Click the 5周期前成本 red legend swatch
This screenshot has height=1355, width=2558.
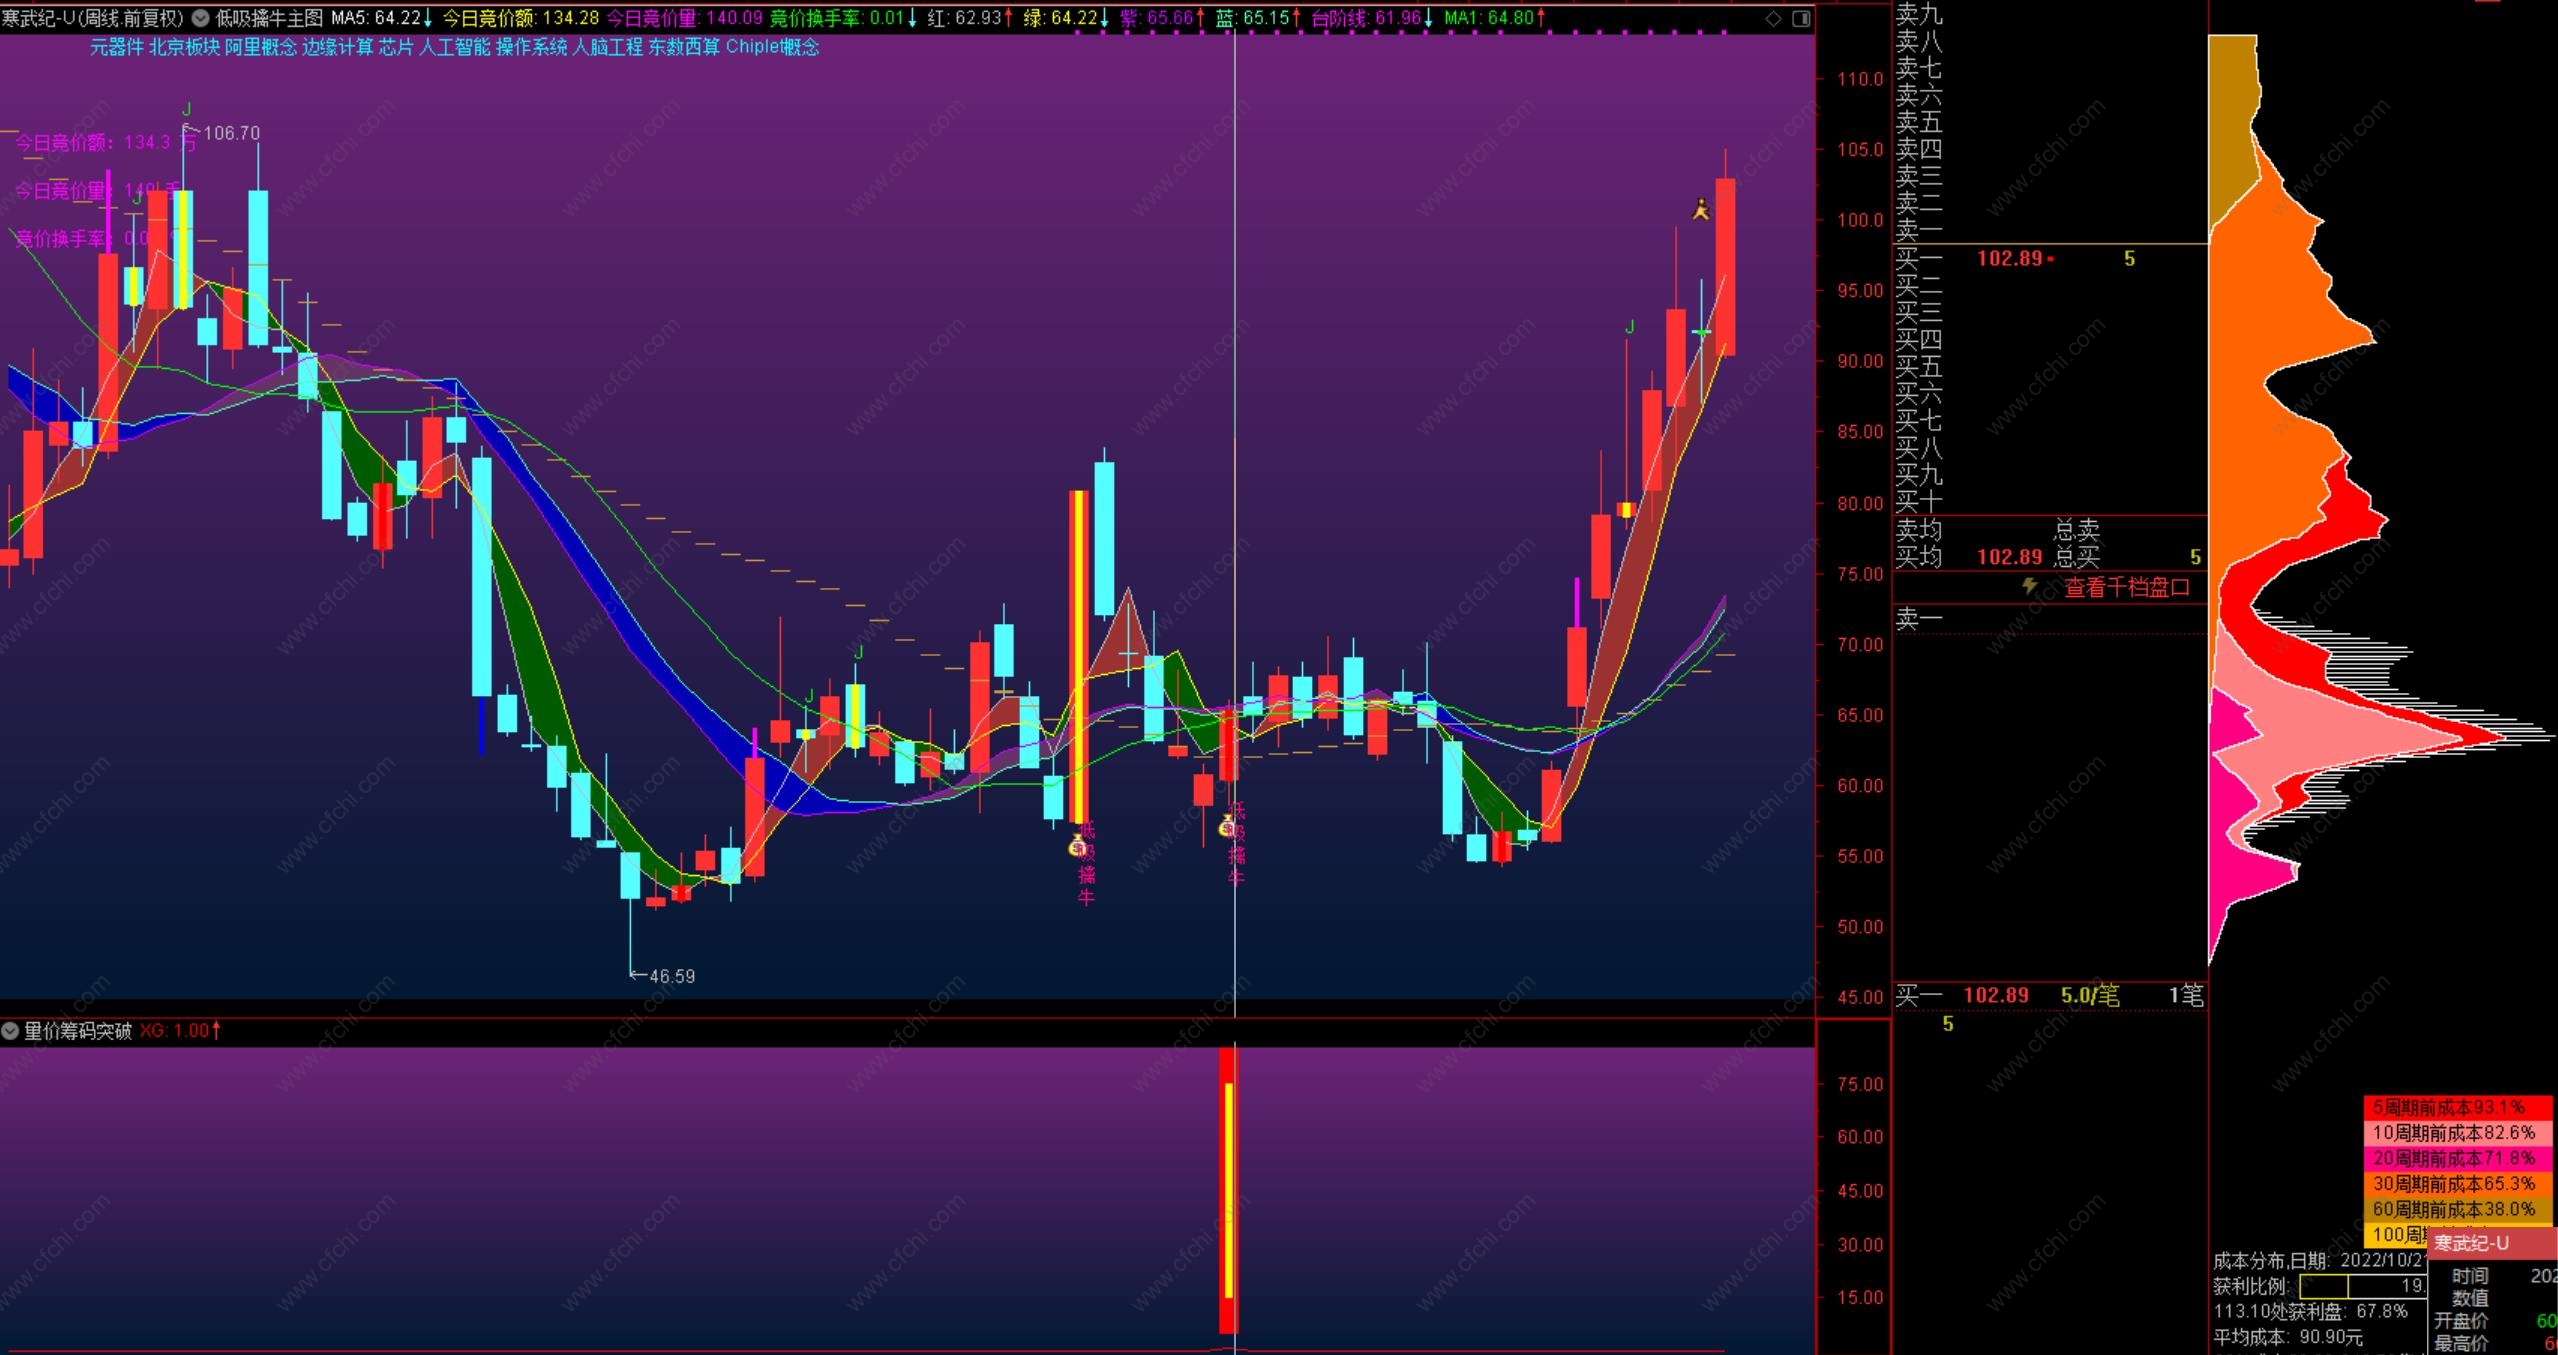click(2456, 1107)
